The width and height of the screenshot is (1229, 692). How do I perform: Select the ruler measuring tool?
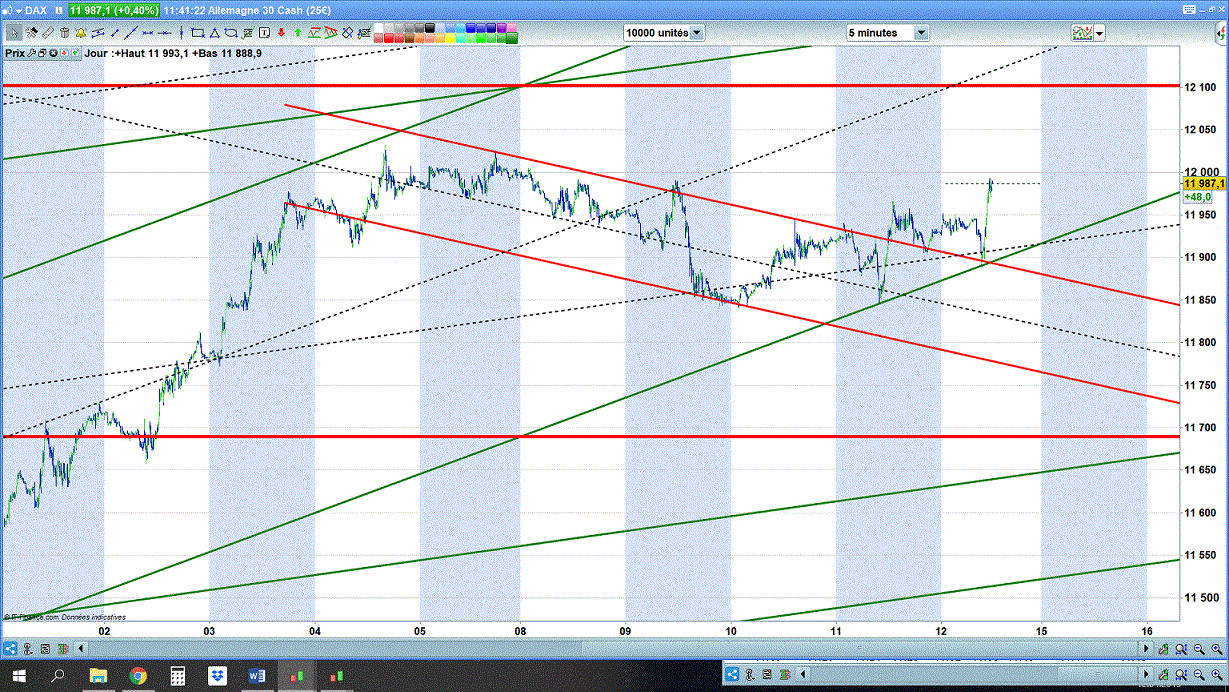pos(47,33)
